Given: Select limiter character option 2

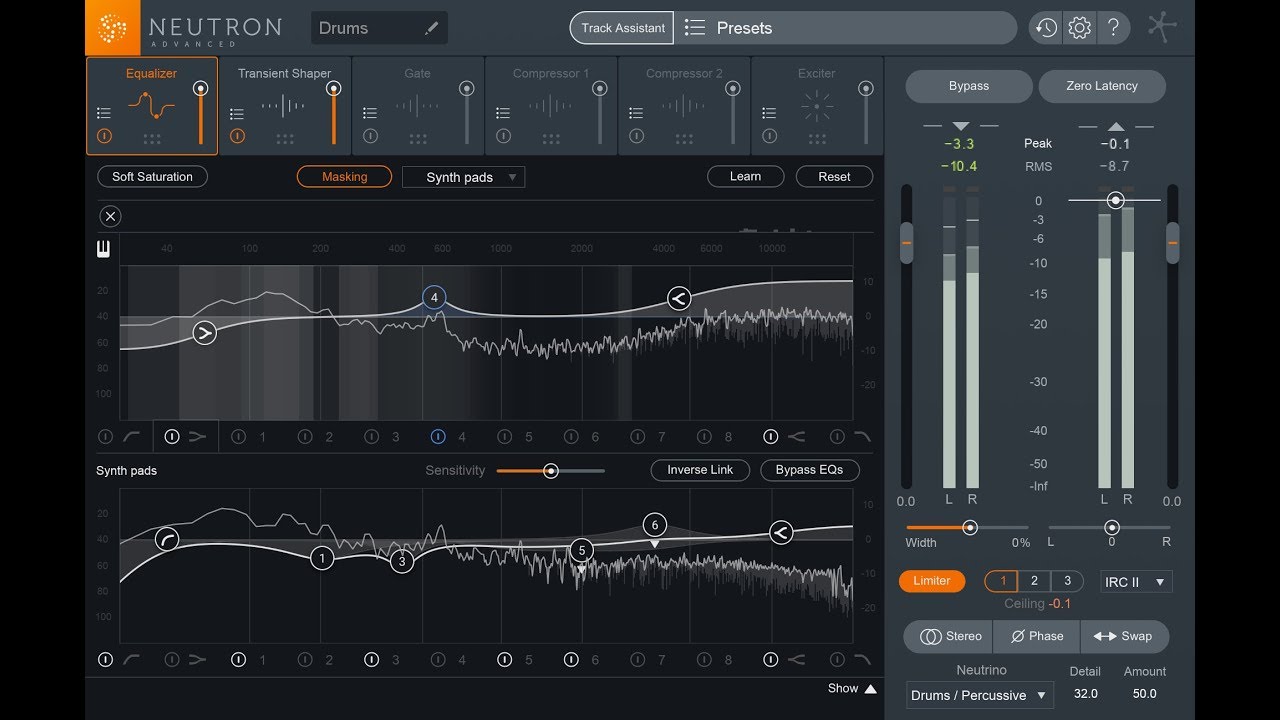Looking at the screenshot, I should pyautogui.click(x=1034, y=581).
